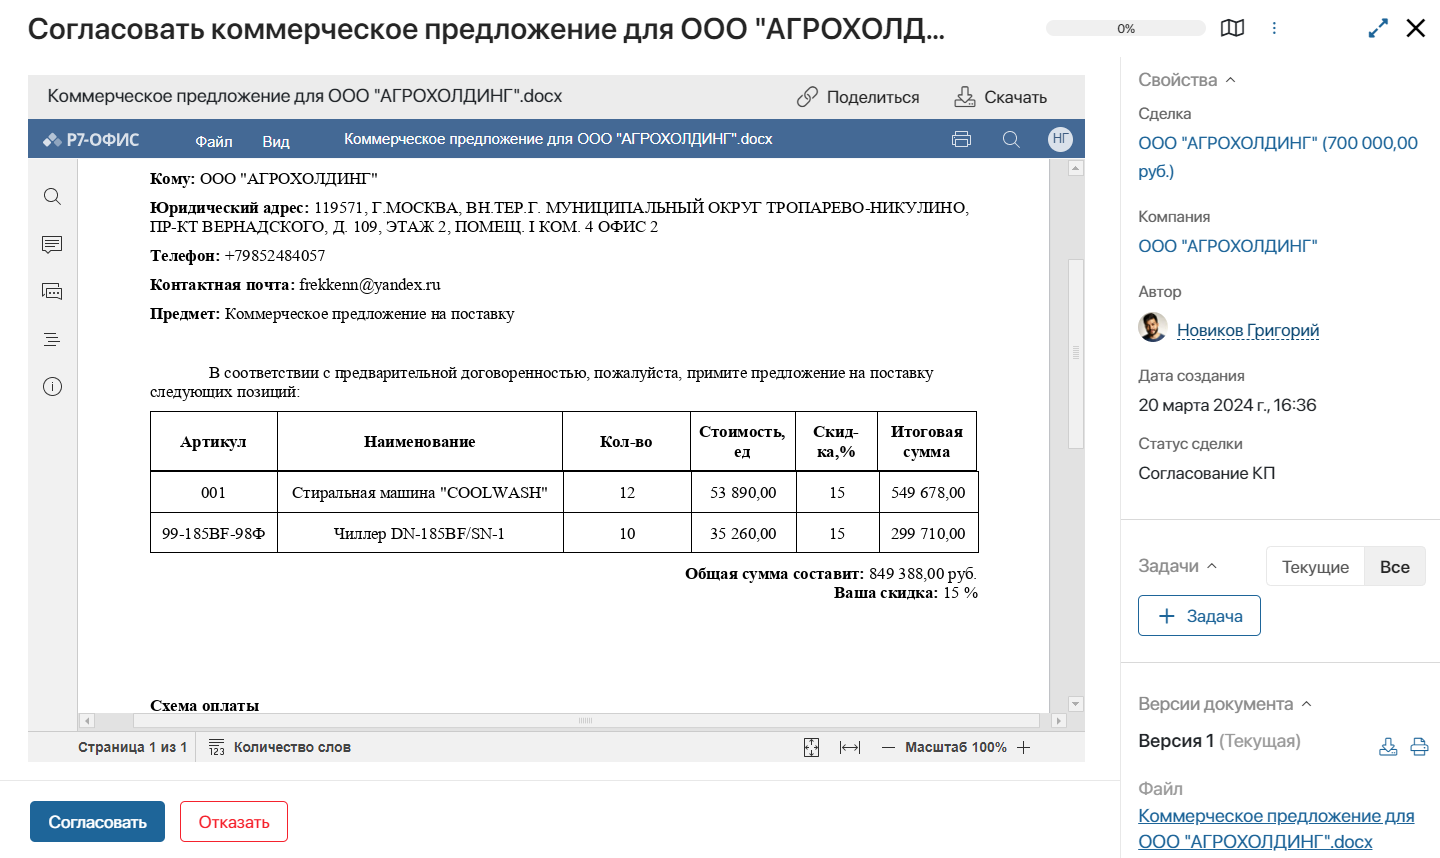Open the deal link ООО АГРОХОЛДИНГ (700 000,00 руб.)
This screenshot has width=1440, height=858.
pos(1278,157)
